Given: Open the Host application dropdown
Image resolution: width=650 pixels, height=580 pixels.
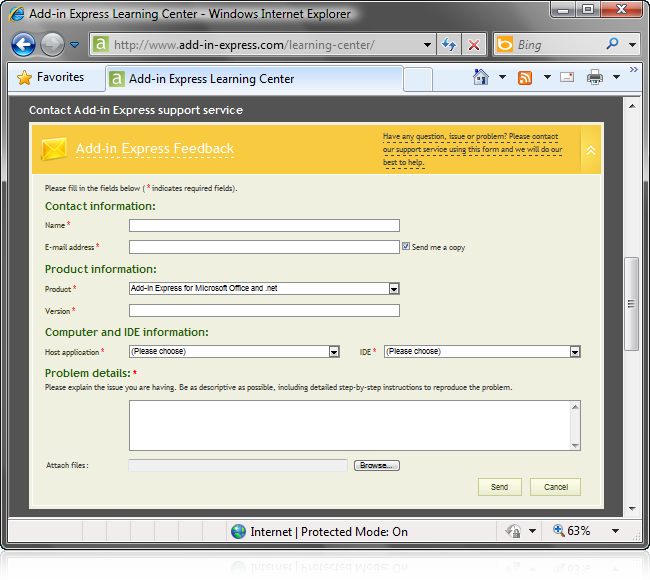Looking at the screenshot, I should 234,352.
